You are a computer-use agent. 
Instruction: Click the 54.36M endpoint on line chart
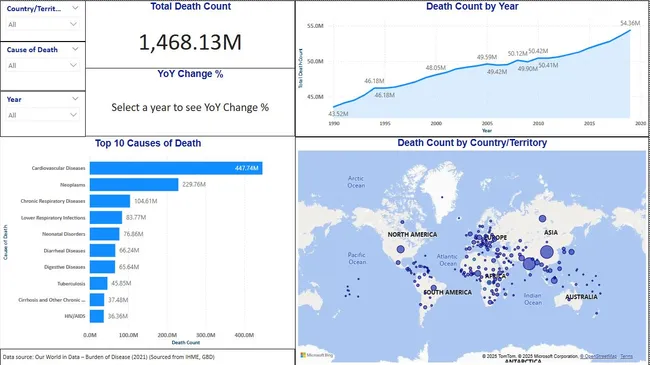[630, 30]
